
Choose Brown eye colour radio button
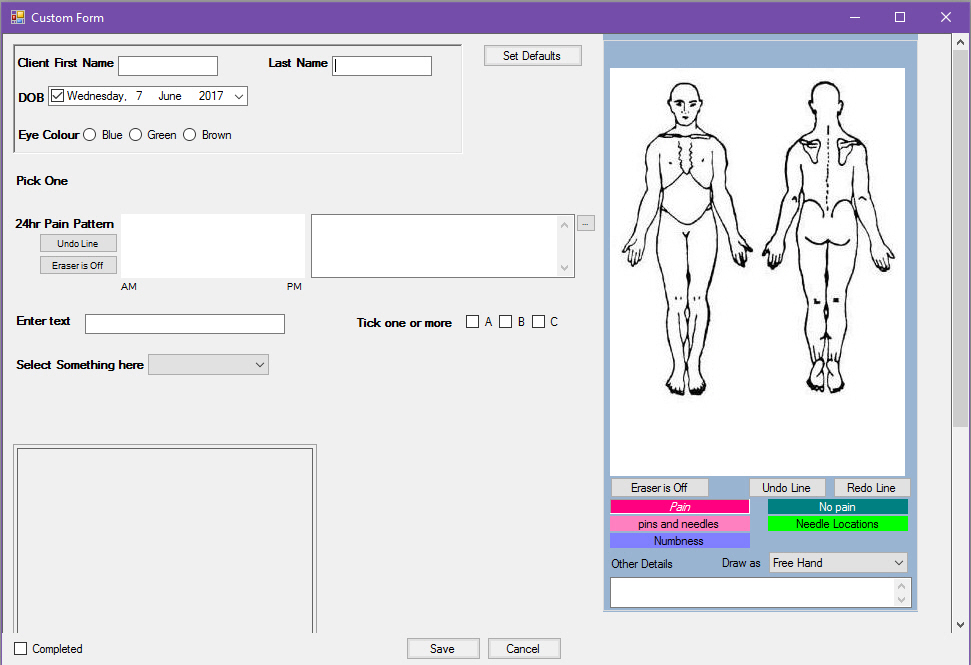click(190, 135)
